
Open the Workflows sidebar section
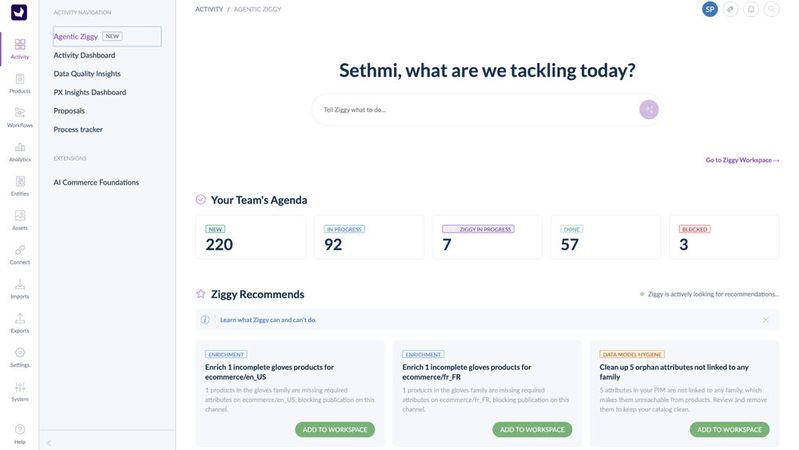tap(20, 118)
